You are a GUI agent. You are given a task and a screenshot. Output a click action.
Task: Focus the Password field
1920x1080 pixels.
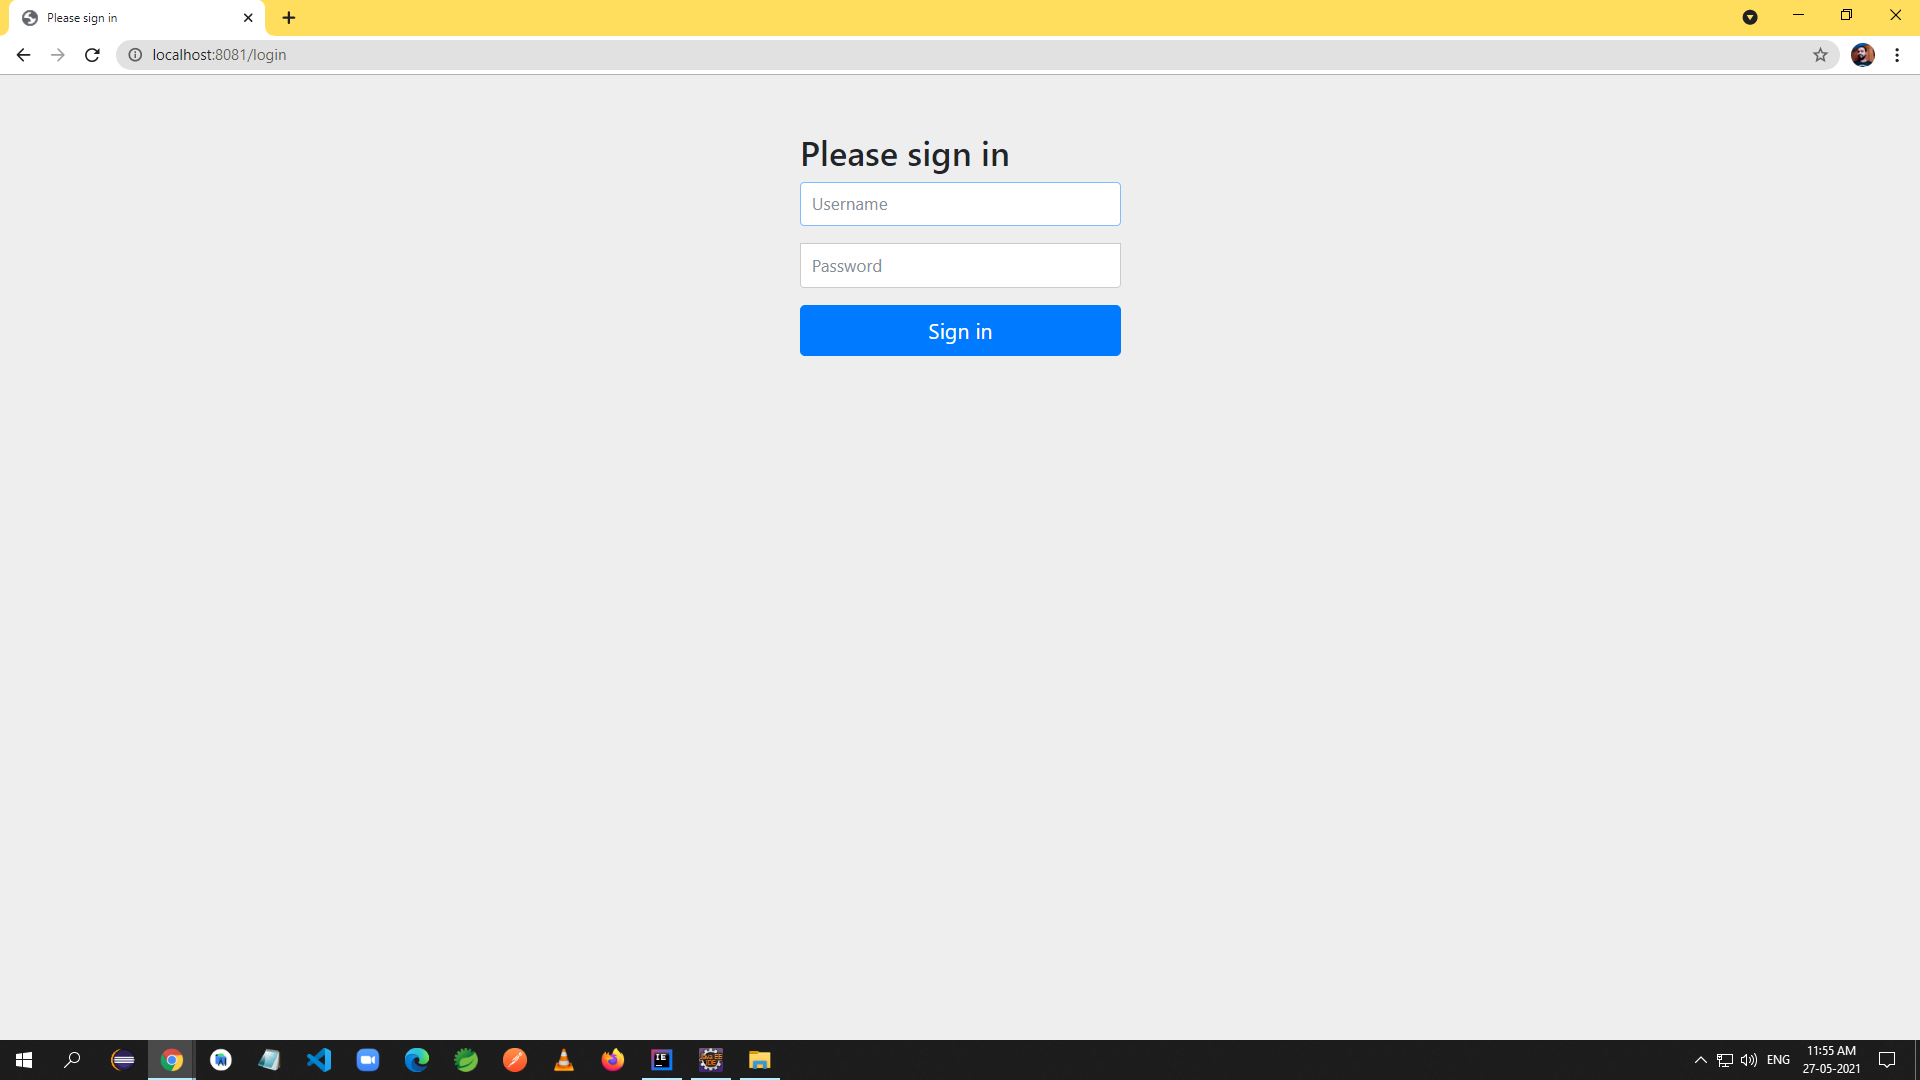960,266
